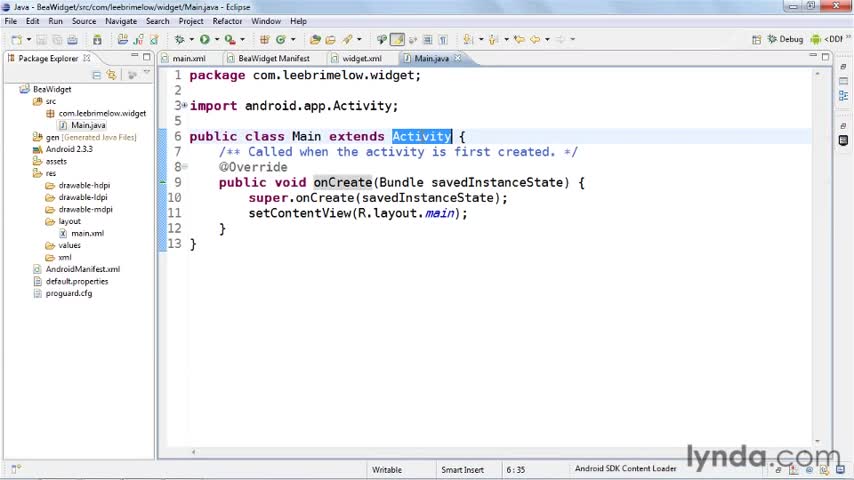Screen dimensions: 854x480
Task: Open the New wizard dropdown arrow
Action: tap(29, 40)
